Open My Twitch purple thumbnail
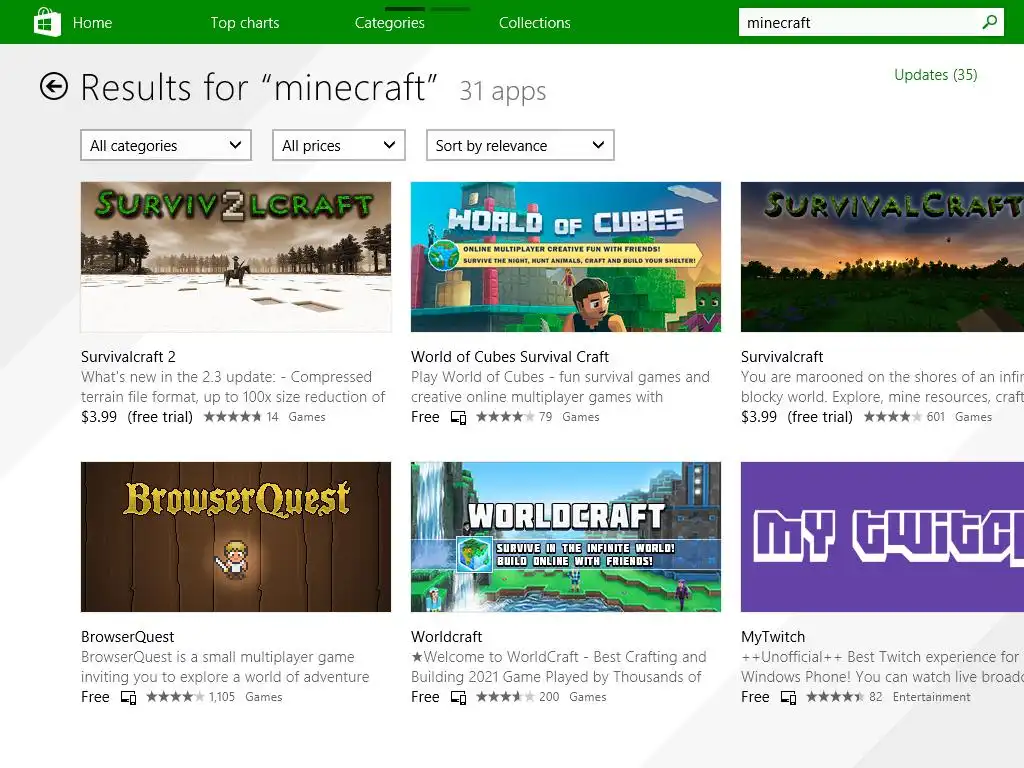The width and height of the screenshot is (1024, 768). pyautogui.click(x=882, y=537)
